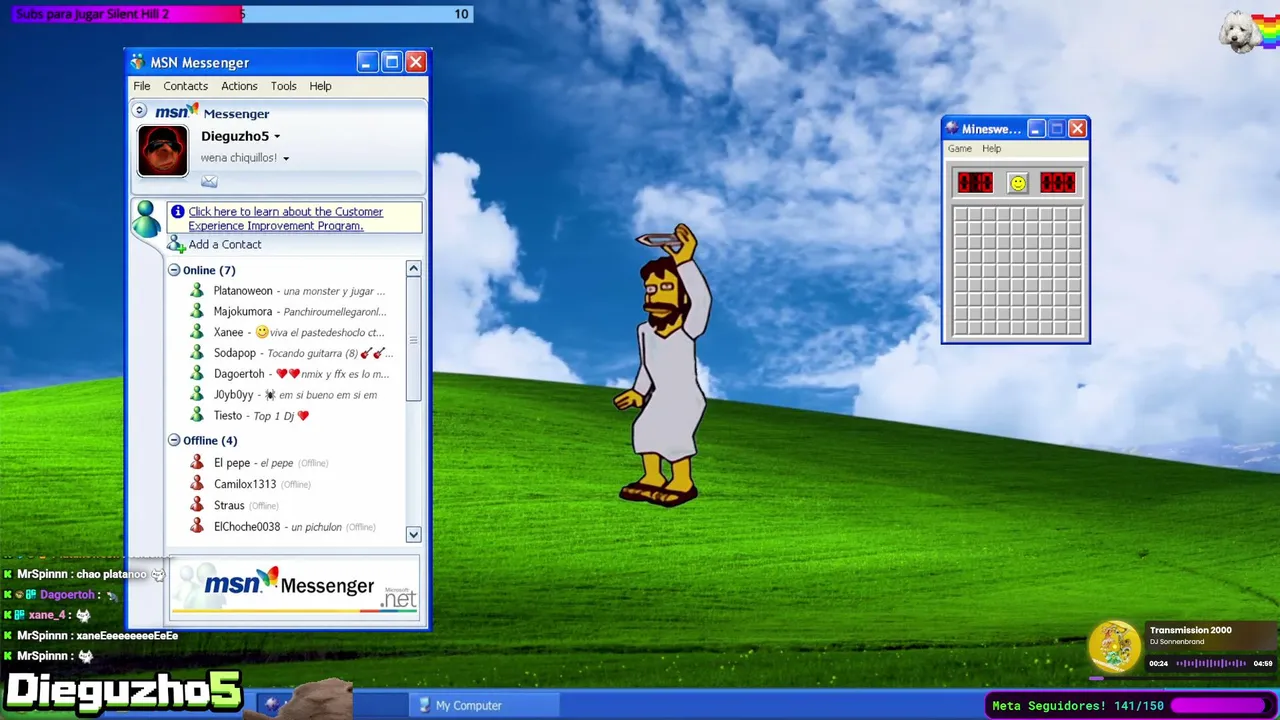Select the contact name 'Tiesto'
Screen dimensions: 1280x720
[228, 415]
